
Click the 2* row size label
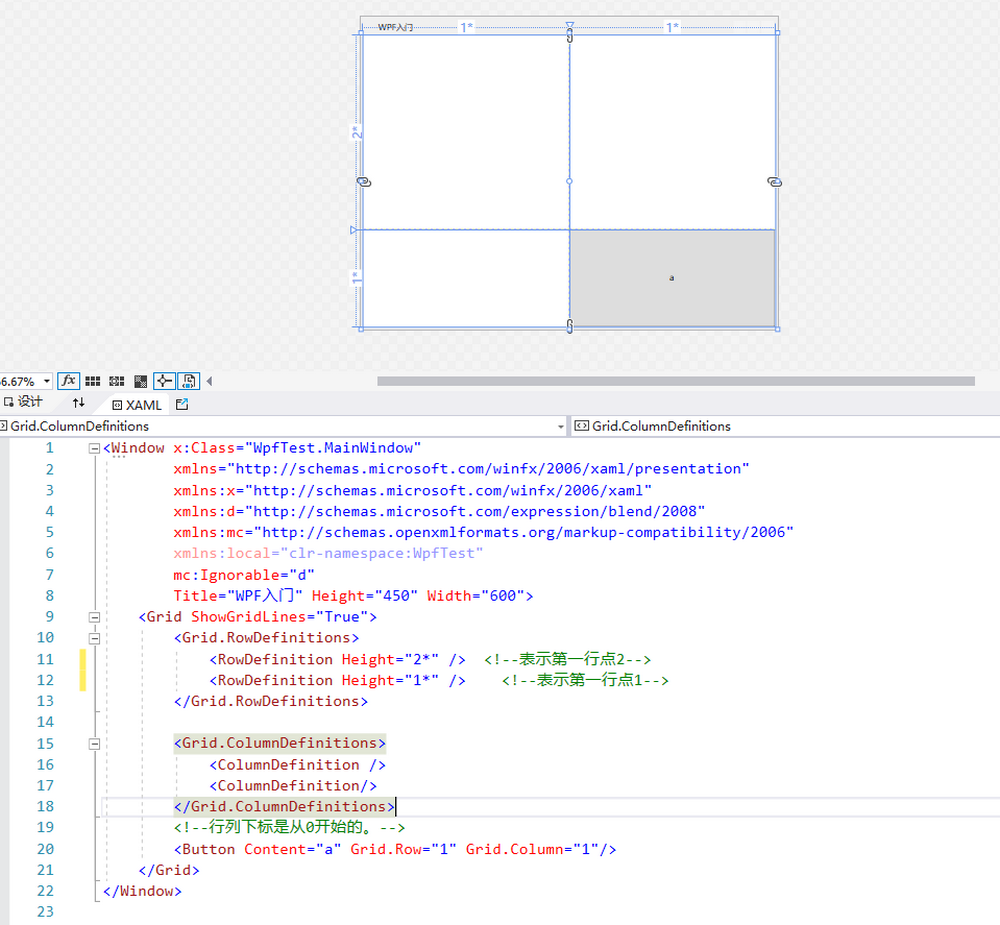click(x=357, y=132)
